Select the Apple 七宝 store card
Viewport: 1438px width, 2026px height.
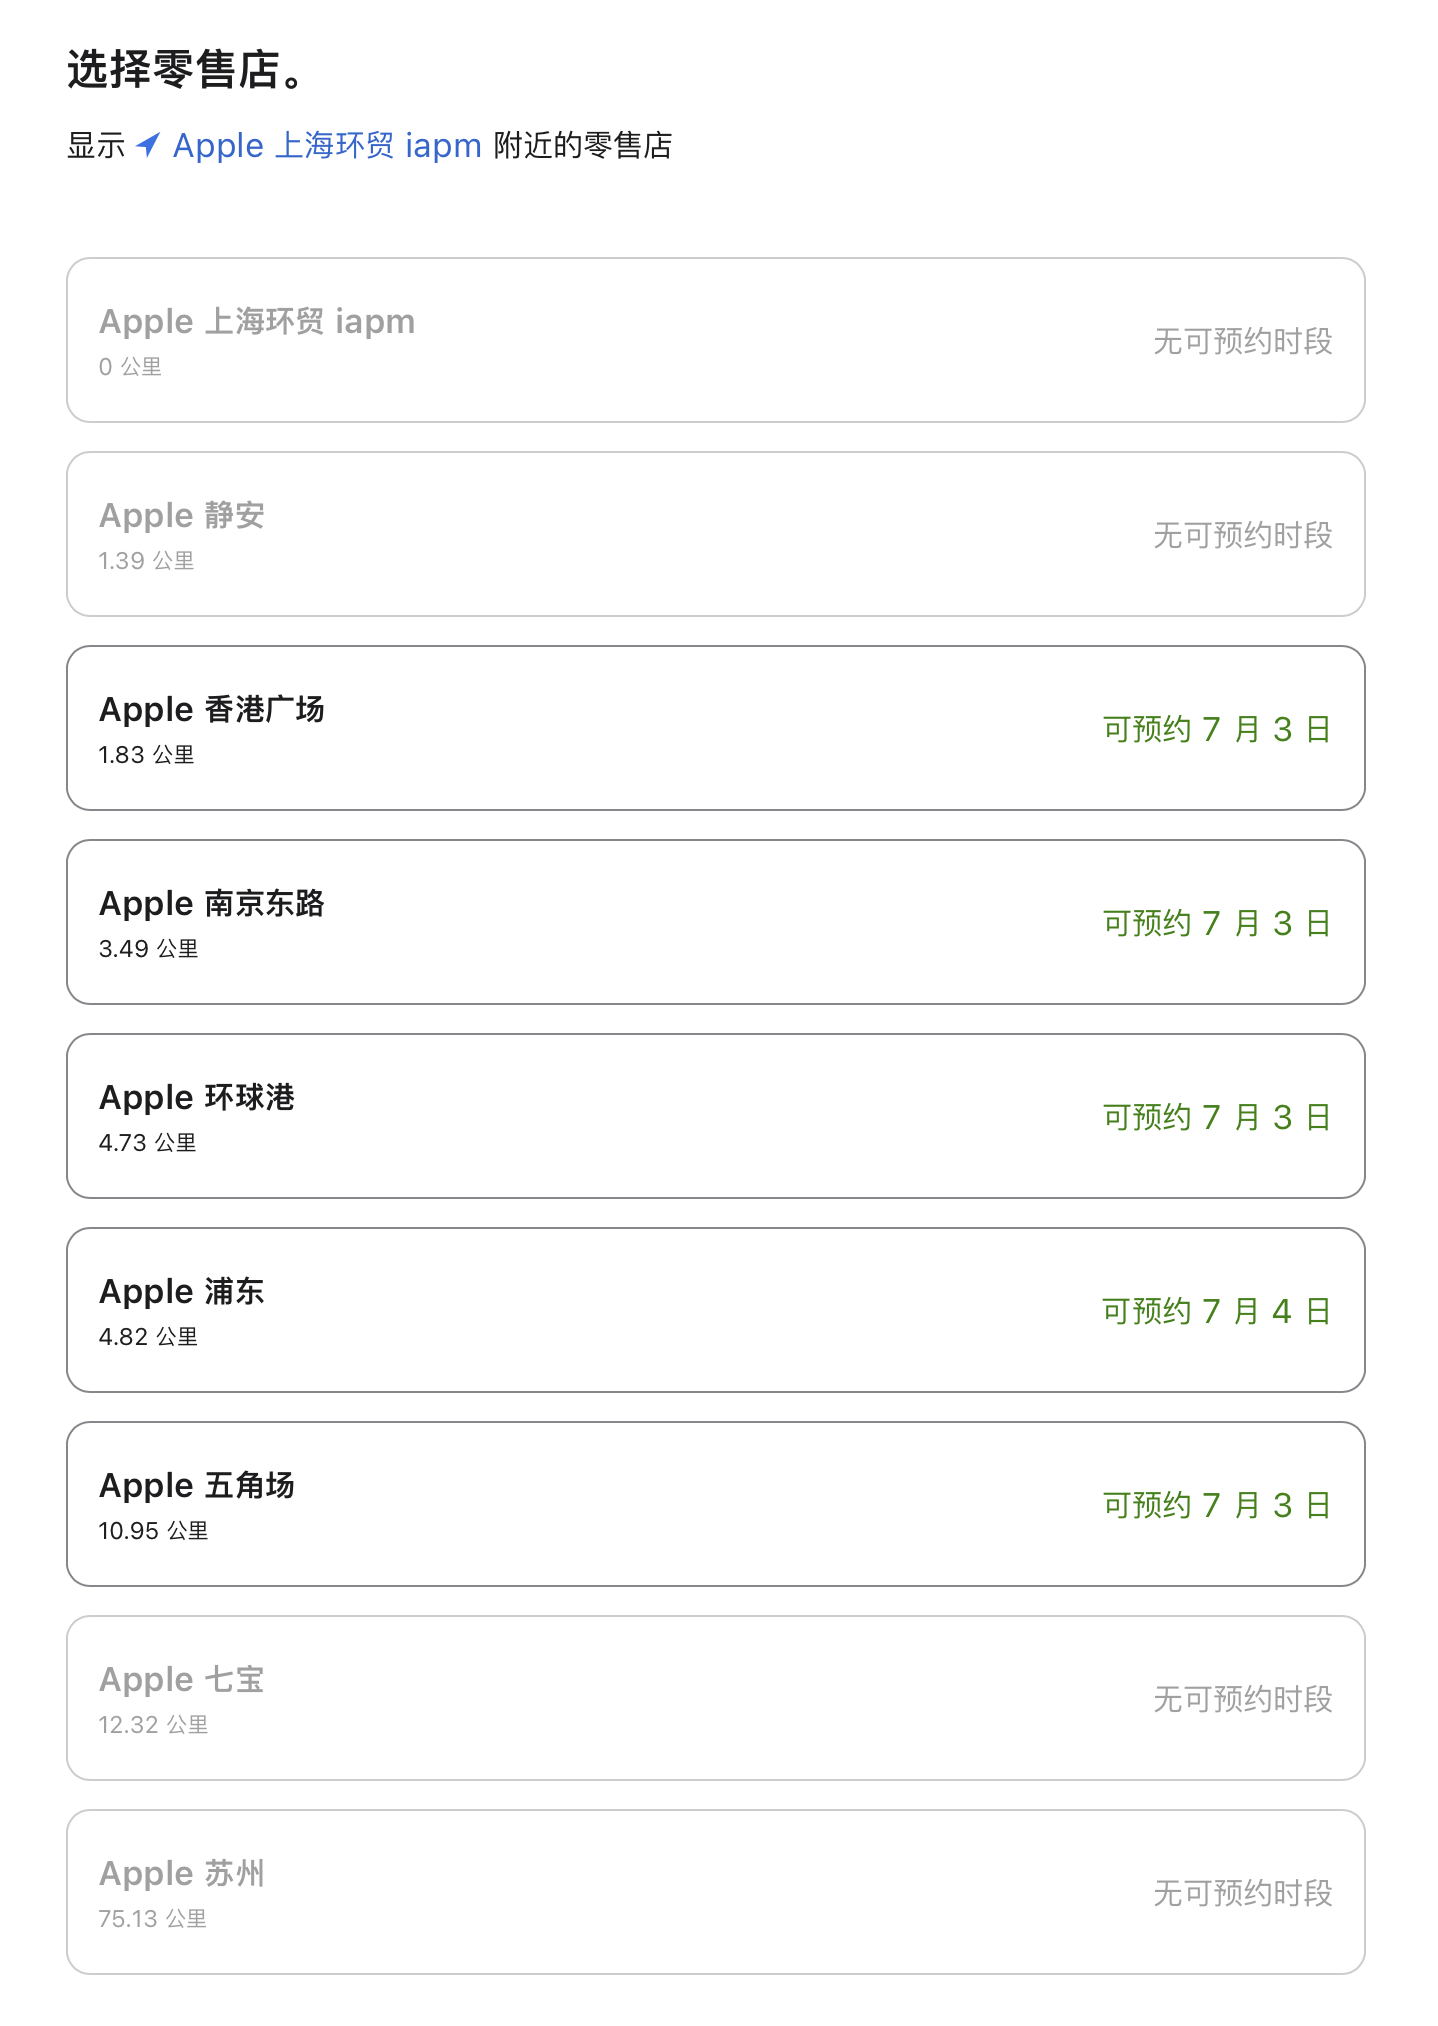(x=715, y=1698)
